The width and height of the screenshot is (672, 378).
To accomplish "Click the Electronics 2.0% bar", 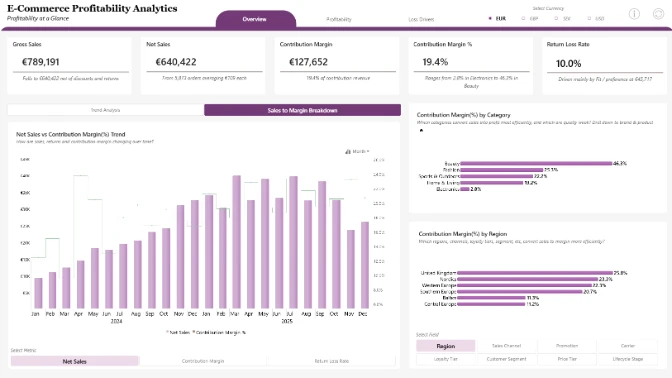I will point(465,189).
